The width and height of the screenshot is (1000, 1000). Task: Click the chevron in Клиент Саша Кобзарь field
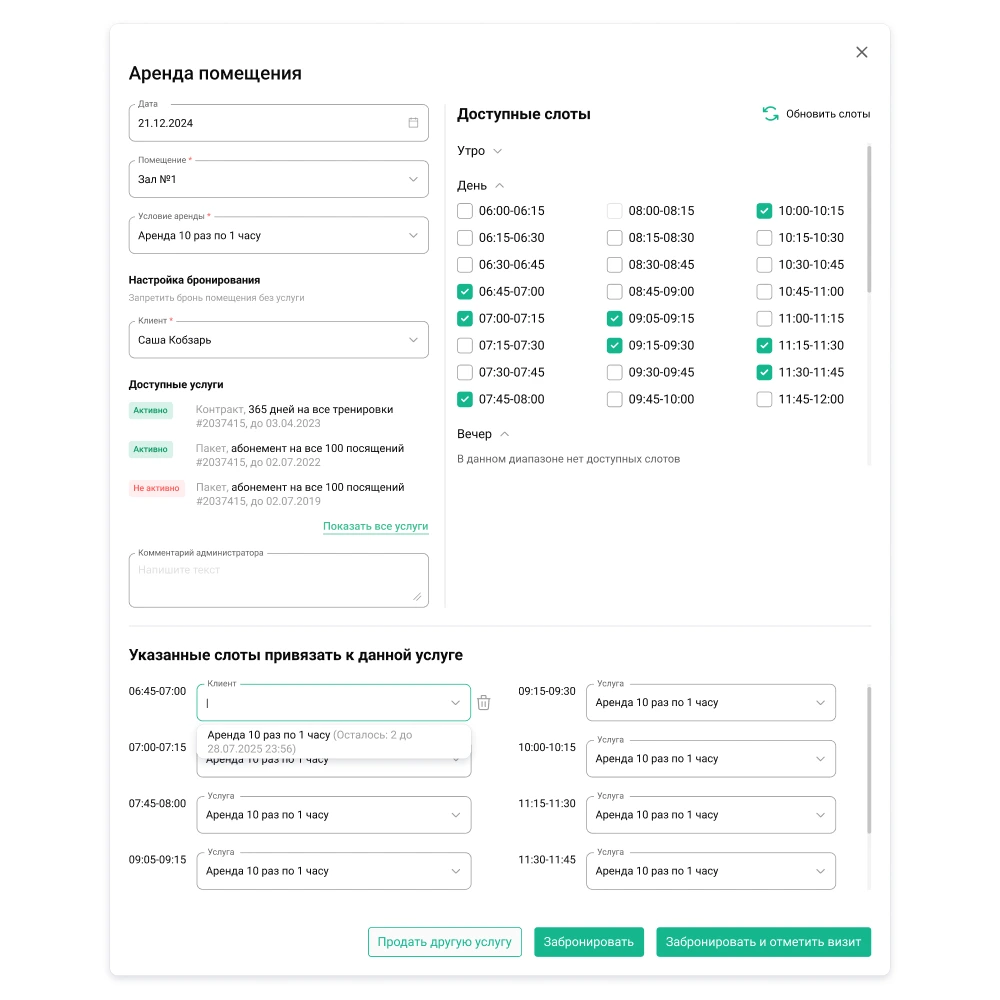click(413, 340)
